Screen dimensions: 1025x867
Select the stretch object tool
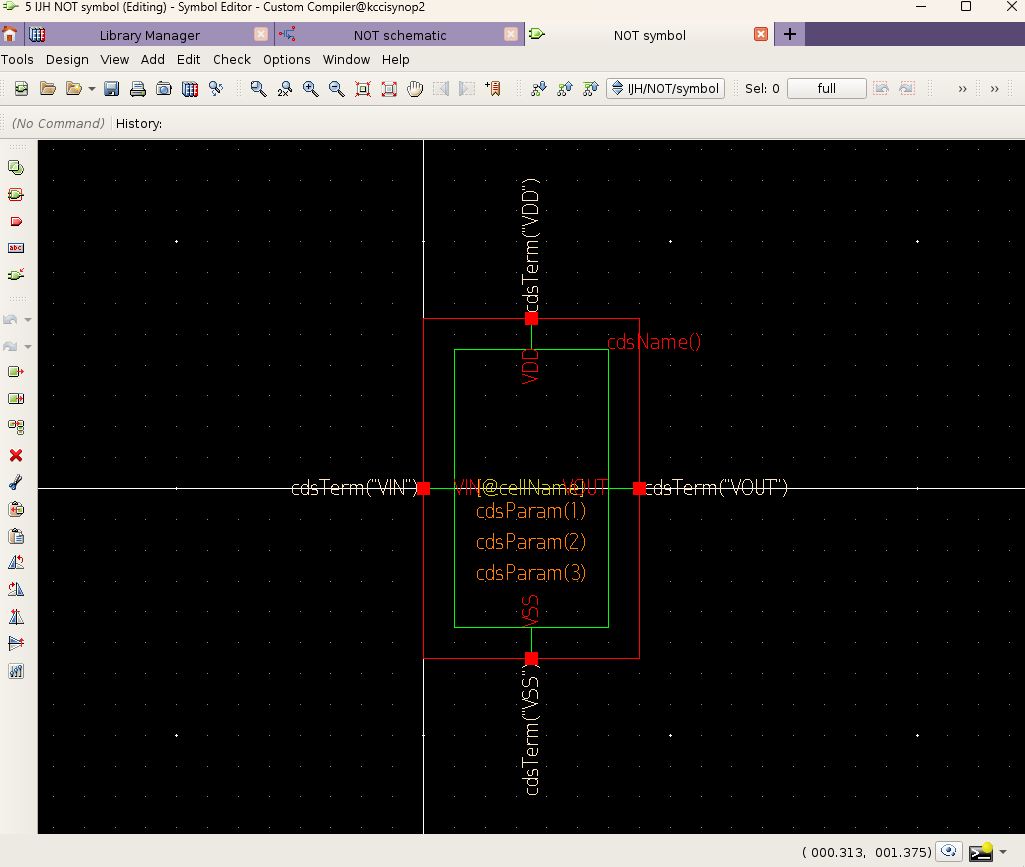pyautogui.click(x=16, y=399)
